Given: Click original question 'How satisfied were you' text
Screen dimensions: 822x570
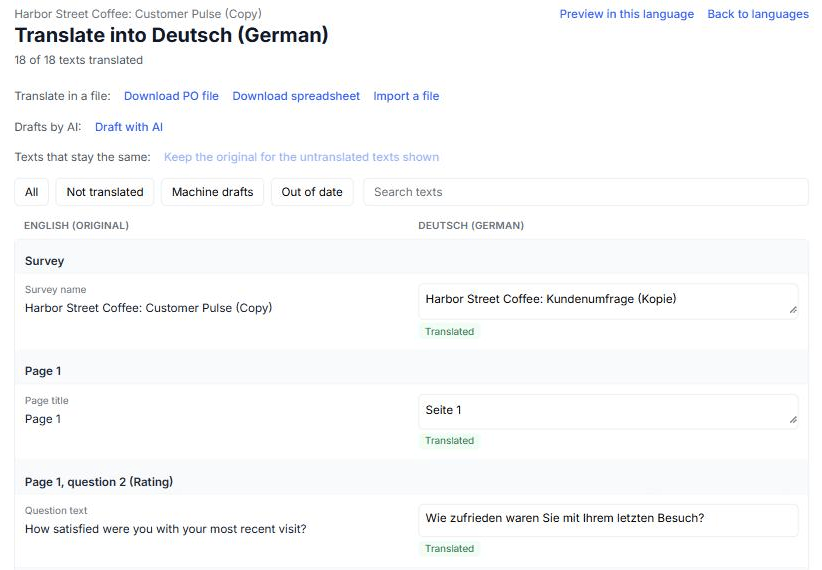Looking at the screenshot, I should pos(166,529).
